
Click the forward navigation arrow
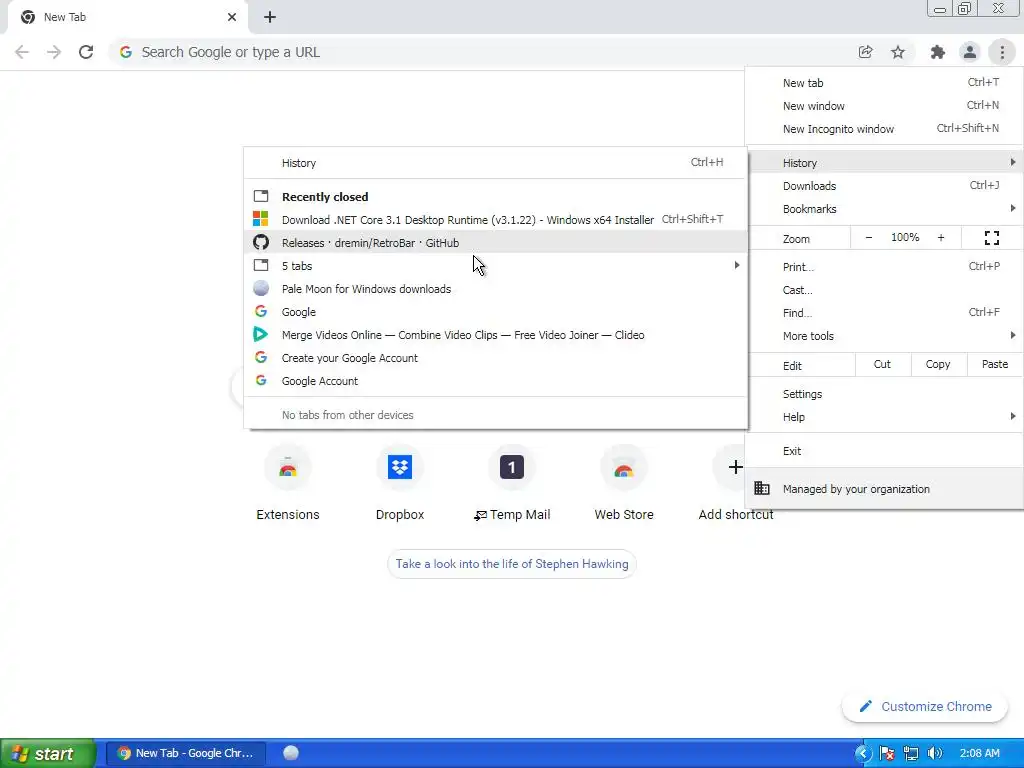[x=54, y=52]
